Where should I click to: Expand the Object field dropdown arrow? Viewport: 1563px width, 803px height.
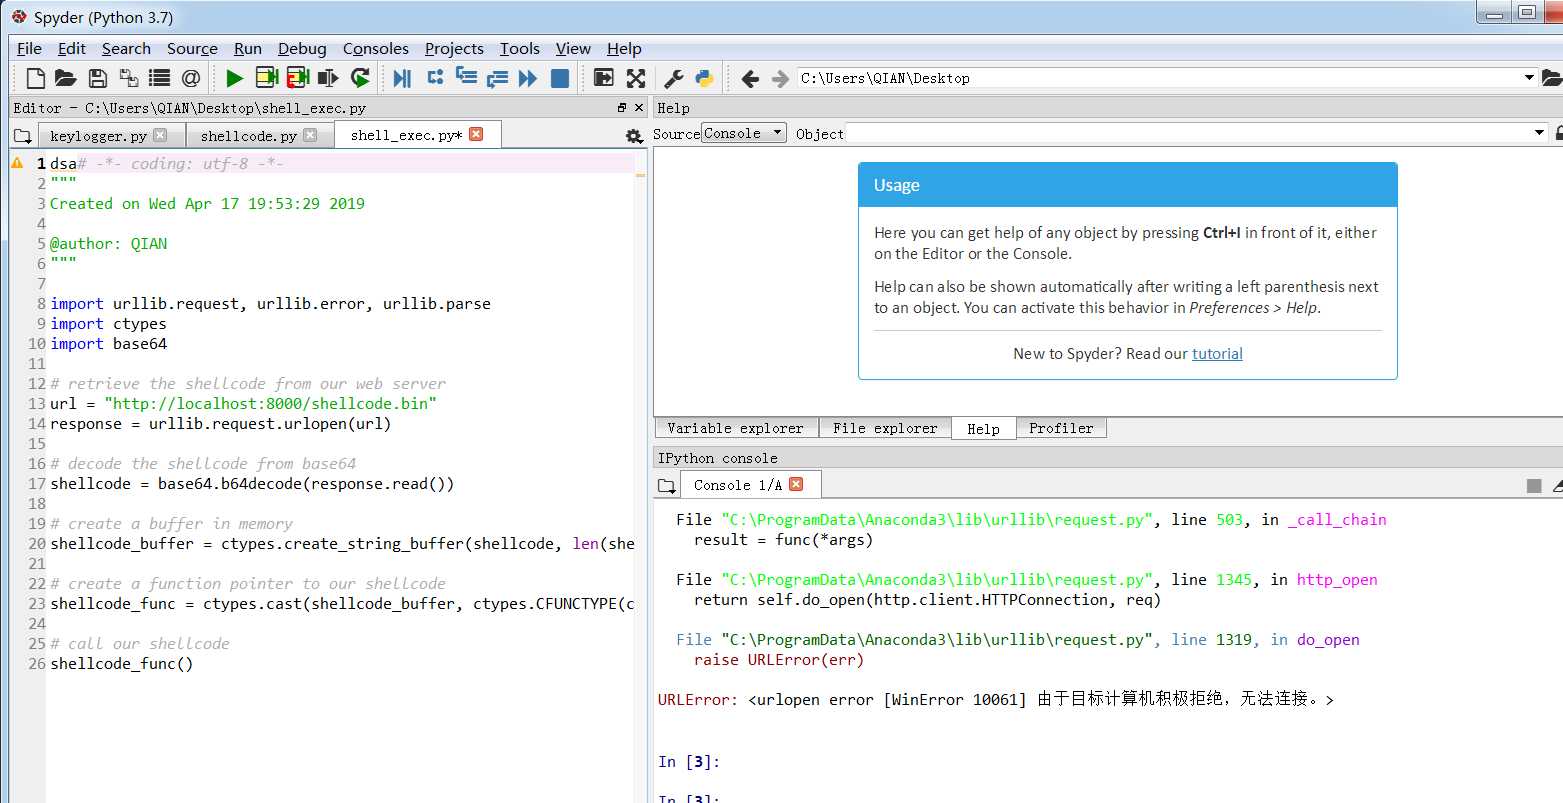coord(1539,133)
